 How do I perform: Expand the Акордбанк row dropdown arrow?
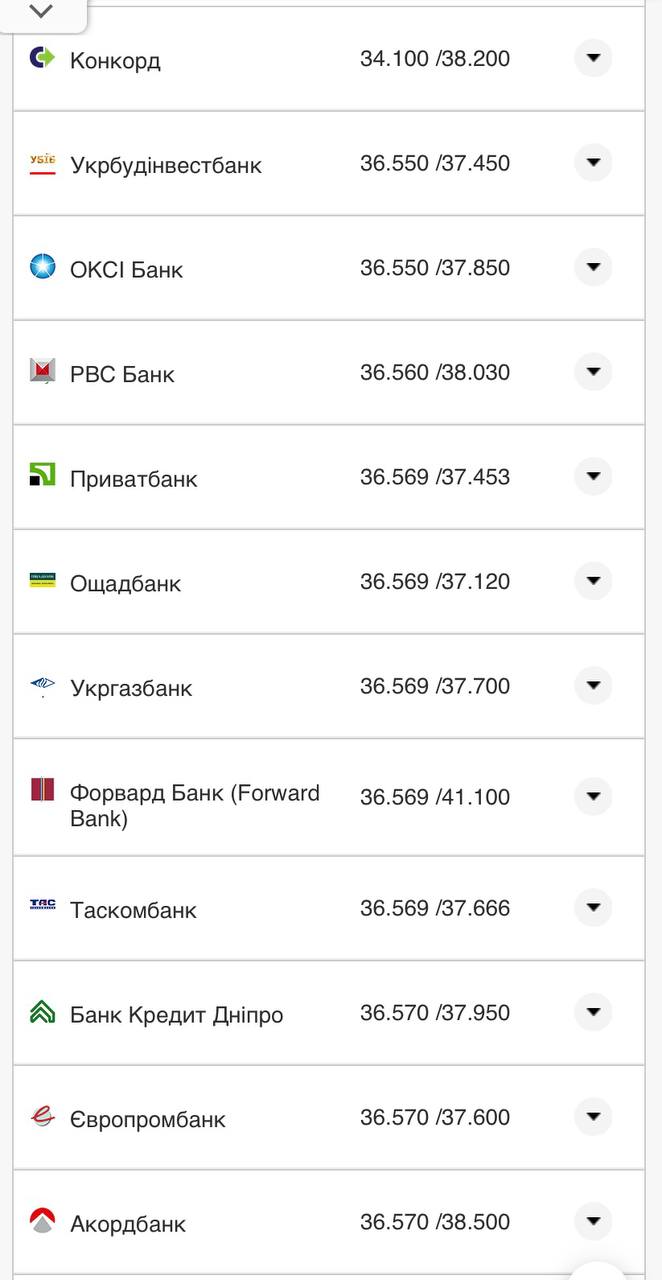tap(593, 1221)
